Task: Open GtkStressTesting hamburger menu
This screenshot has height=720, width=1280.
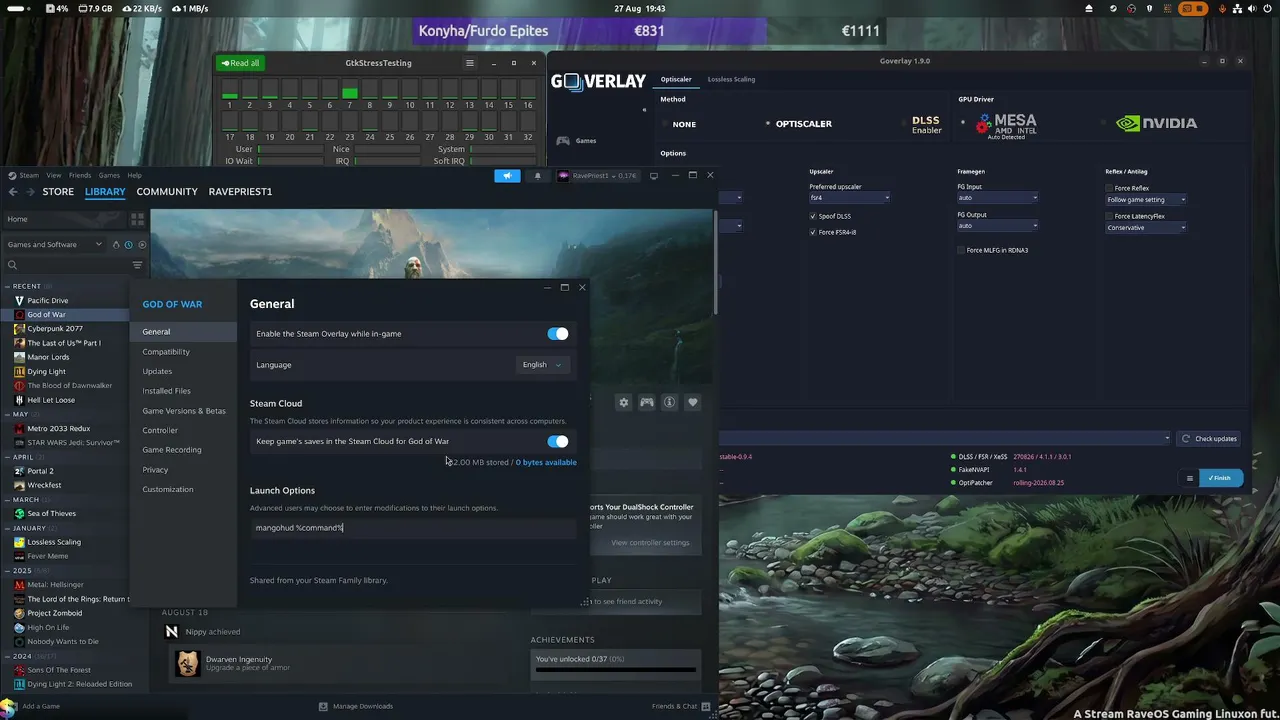Action: [469, 63]
